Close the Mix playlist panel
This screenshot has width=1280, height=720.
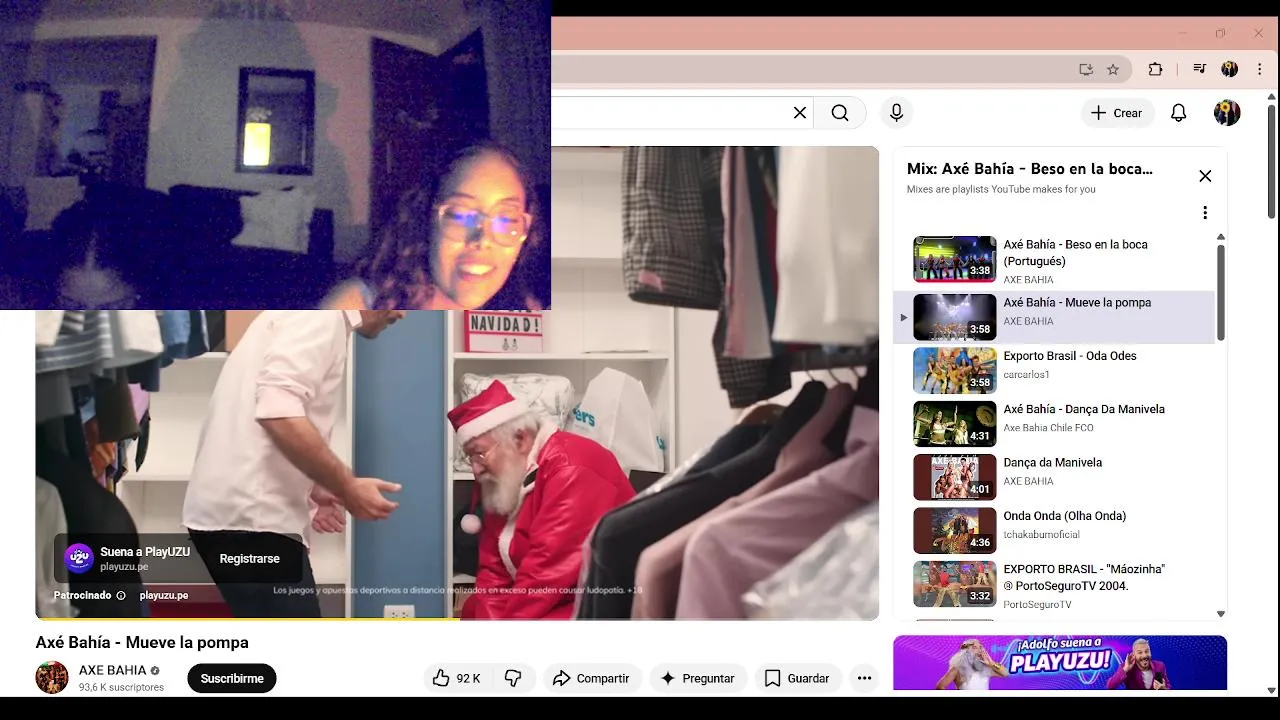point(1205,176)
